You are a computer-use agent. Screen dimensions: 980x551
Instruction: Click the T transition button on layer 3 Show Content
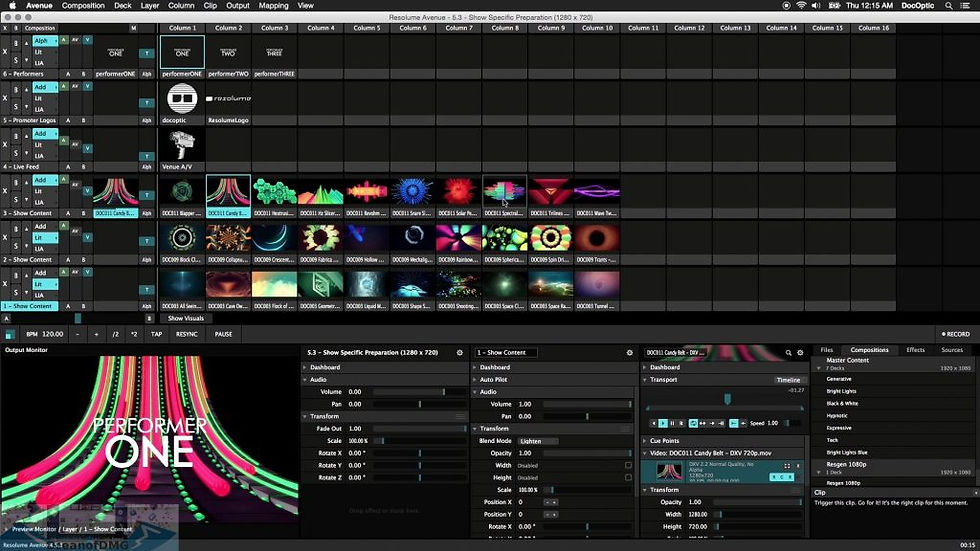point(147,195)
